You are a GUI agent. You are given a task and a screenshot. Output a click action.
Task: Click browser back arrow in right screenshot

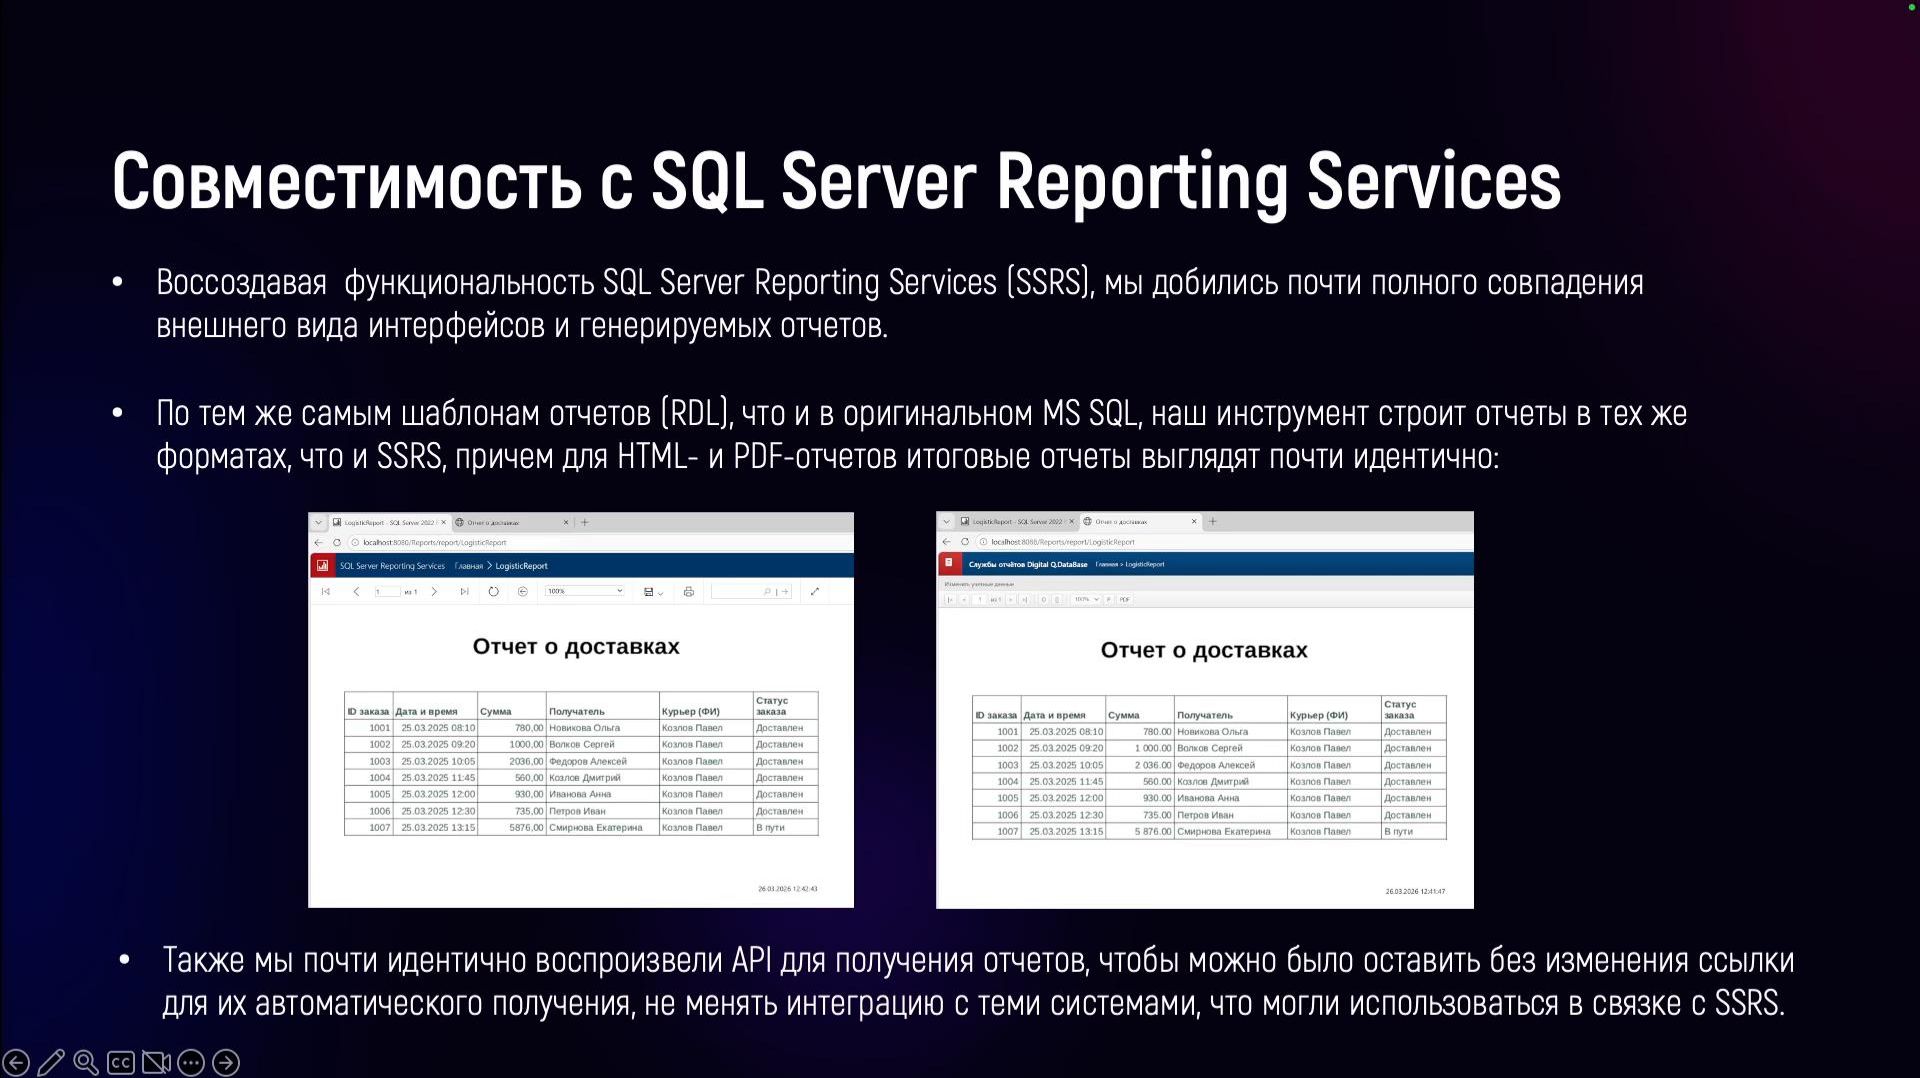947,542
